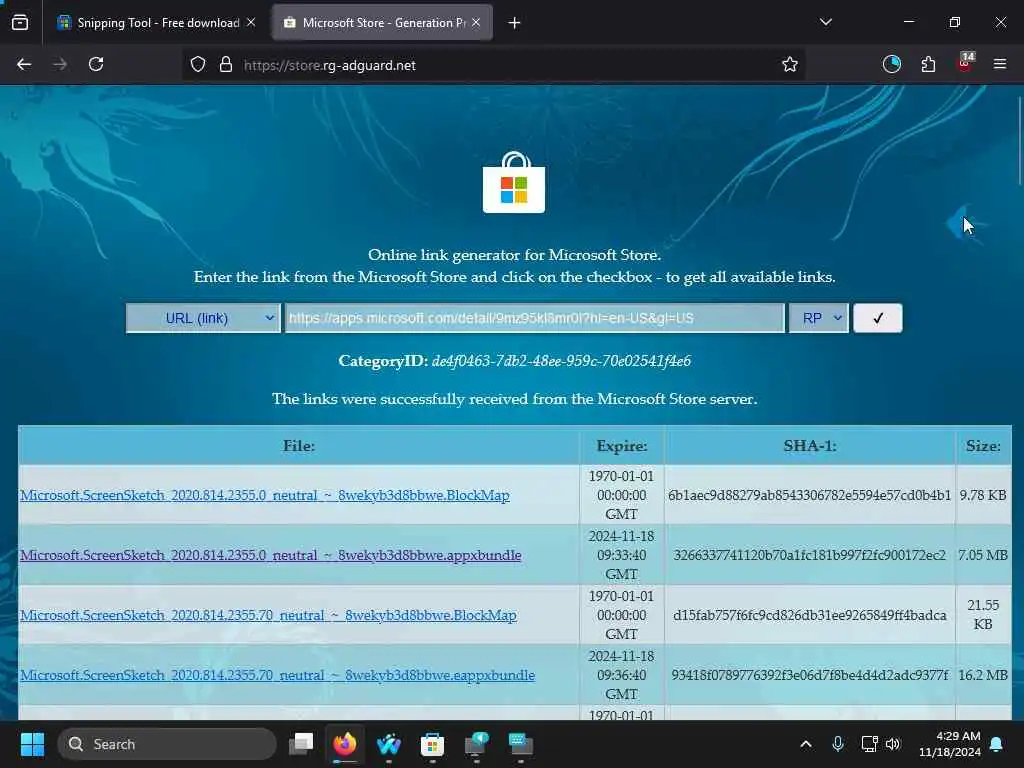
Task: Click SHA-1 hash starting with 6b1aec9d
Action: click(x=809, y=495)
